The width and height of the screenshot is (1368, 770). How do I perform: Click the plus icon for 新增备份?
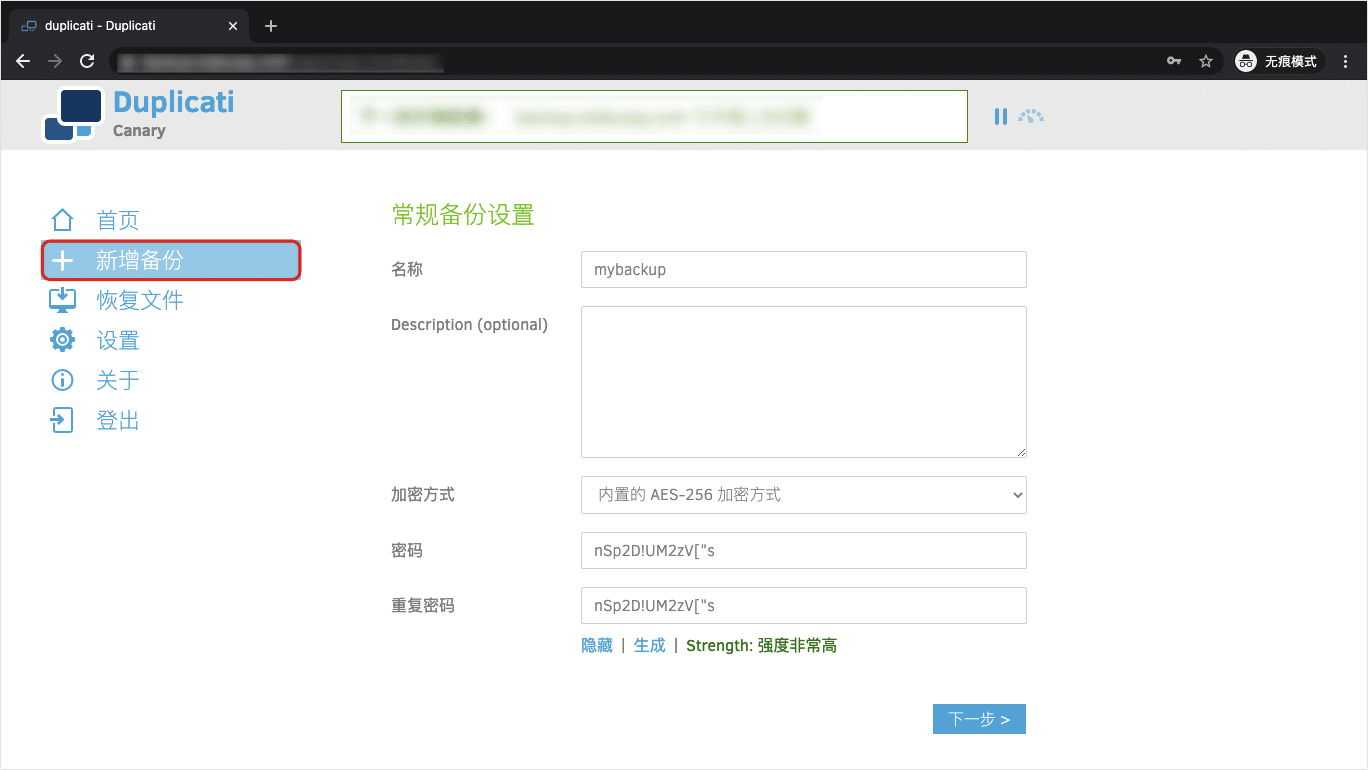coord(62,260)
